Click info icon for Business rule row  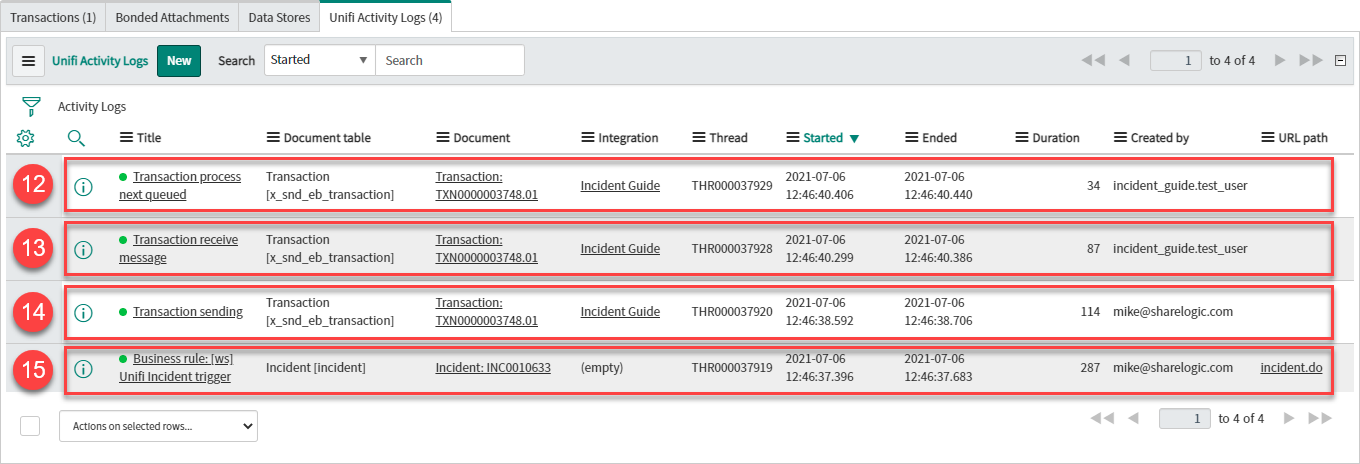pos(84,368)
